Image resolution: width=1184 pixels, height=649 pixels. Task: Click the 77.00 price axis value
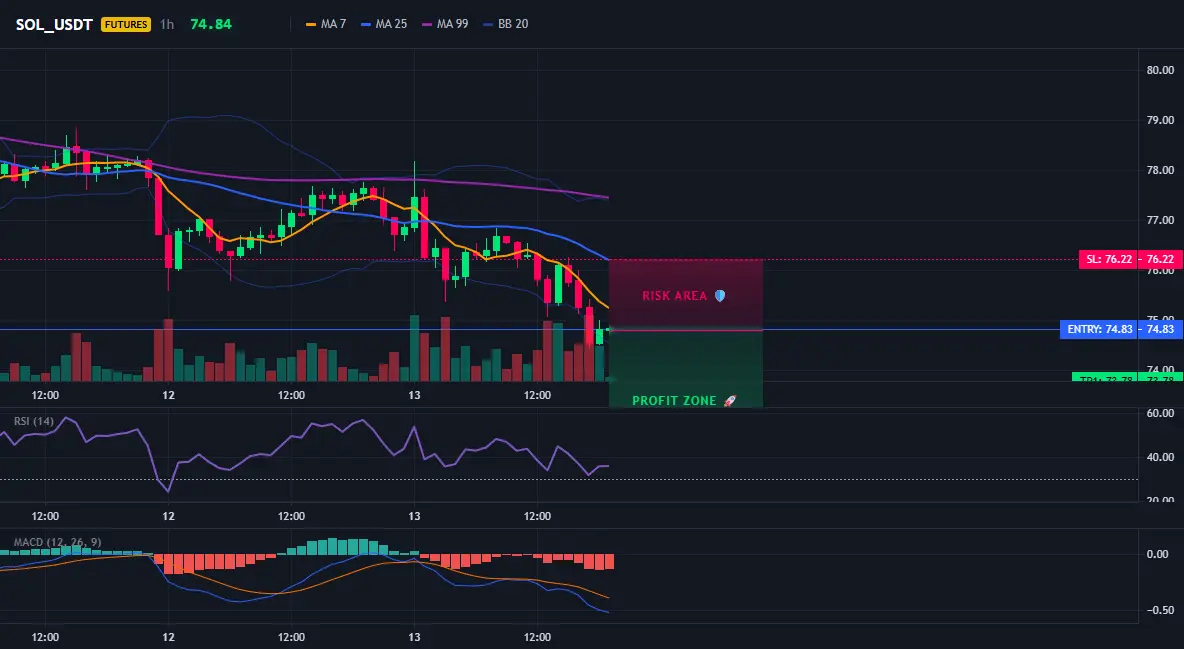1160,220
